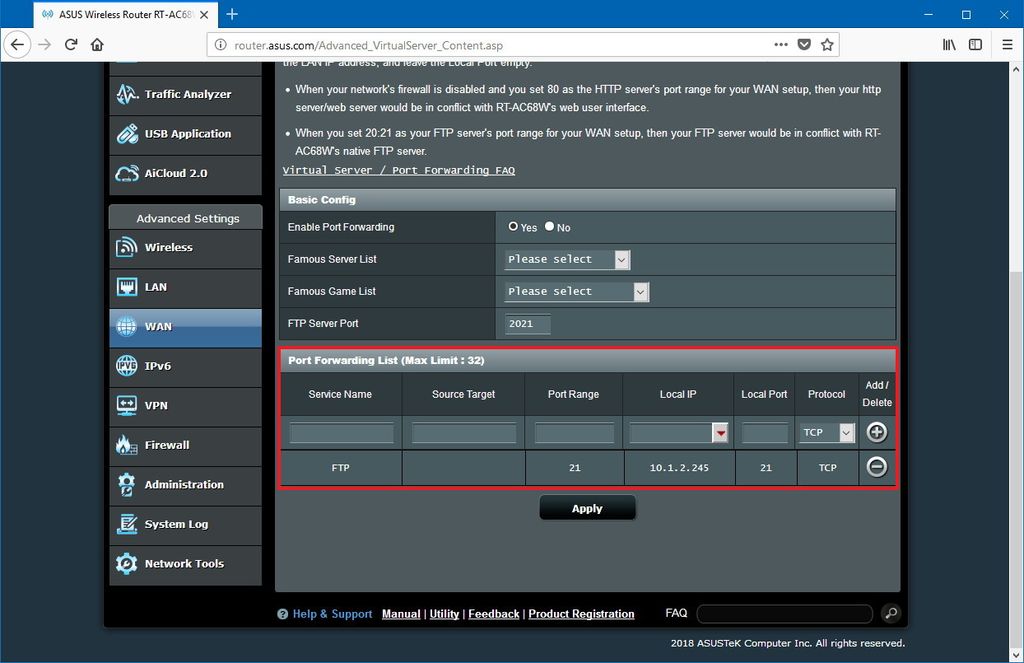Open the AiCloud 2.0 cloud icon
The width and height of the screenshot is (1024, 663).
(x=127, y=174)
